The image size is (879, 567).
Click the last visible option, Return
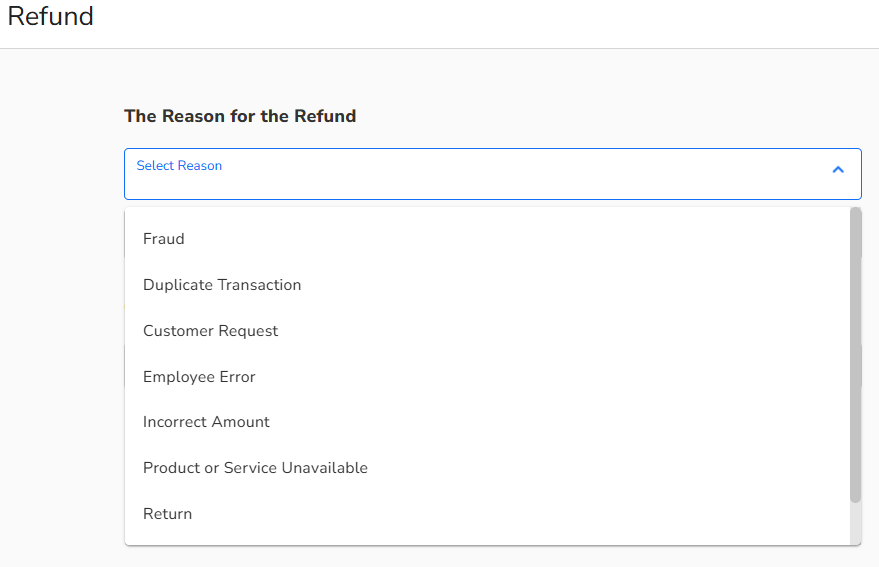tap(167, 514)
